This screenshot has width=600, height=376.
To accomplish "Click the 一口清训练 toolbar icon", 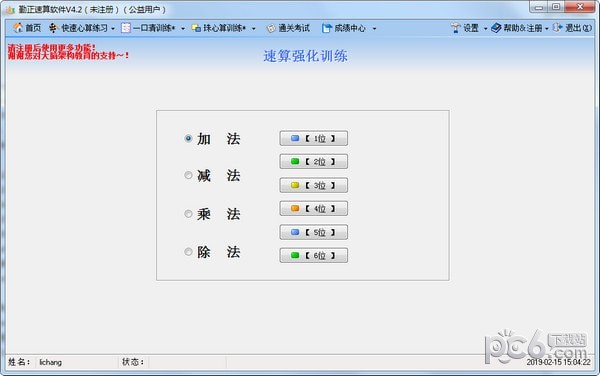I will [x=126, y=28].
